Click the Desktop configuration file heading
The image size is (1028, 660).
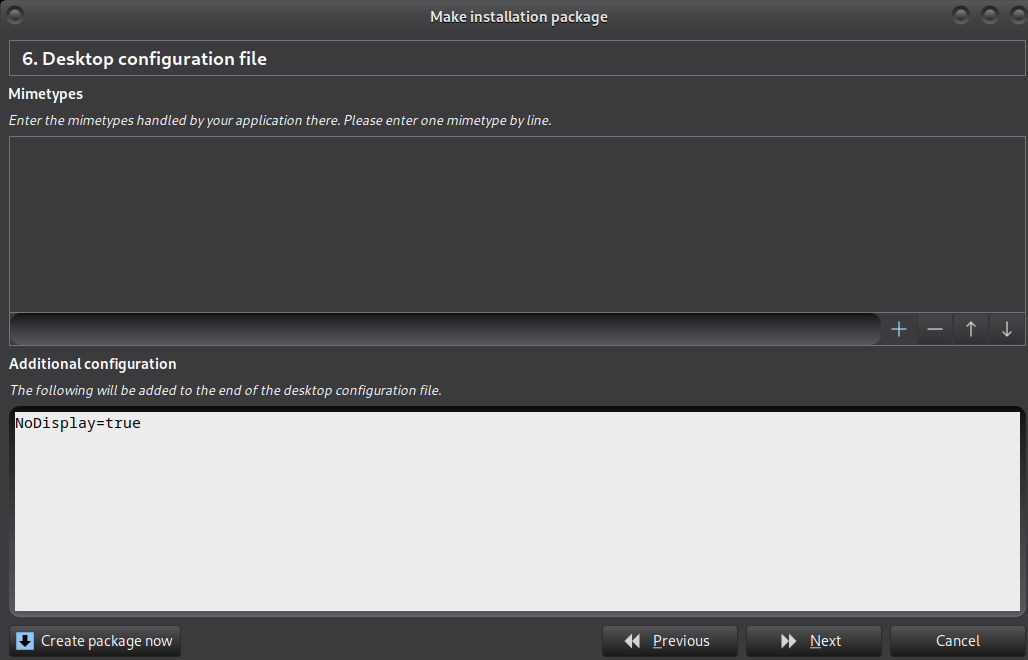pyautogui.click(x=145, y=59)
